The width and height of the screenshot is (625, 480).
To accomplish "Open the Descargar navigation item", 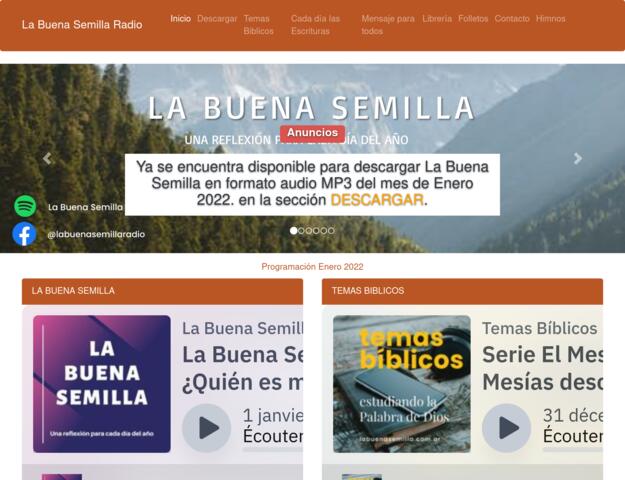I will [217, 18].
